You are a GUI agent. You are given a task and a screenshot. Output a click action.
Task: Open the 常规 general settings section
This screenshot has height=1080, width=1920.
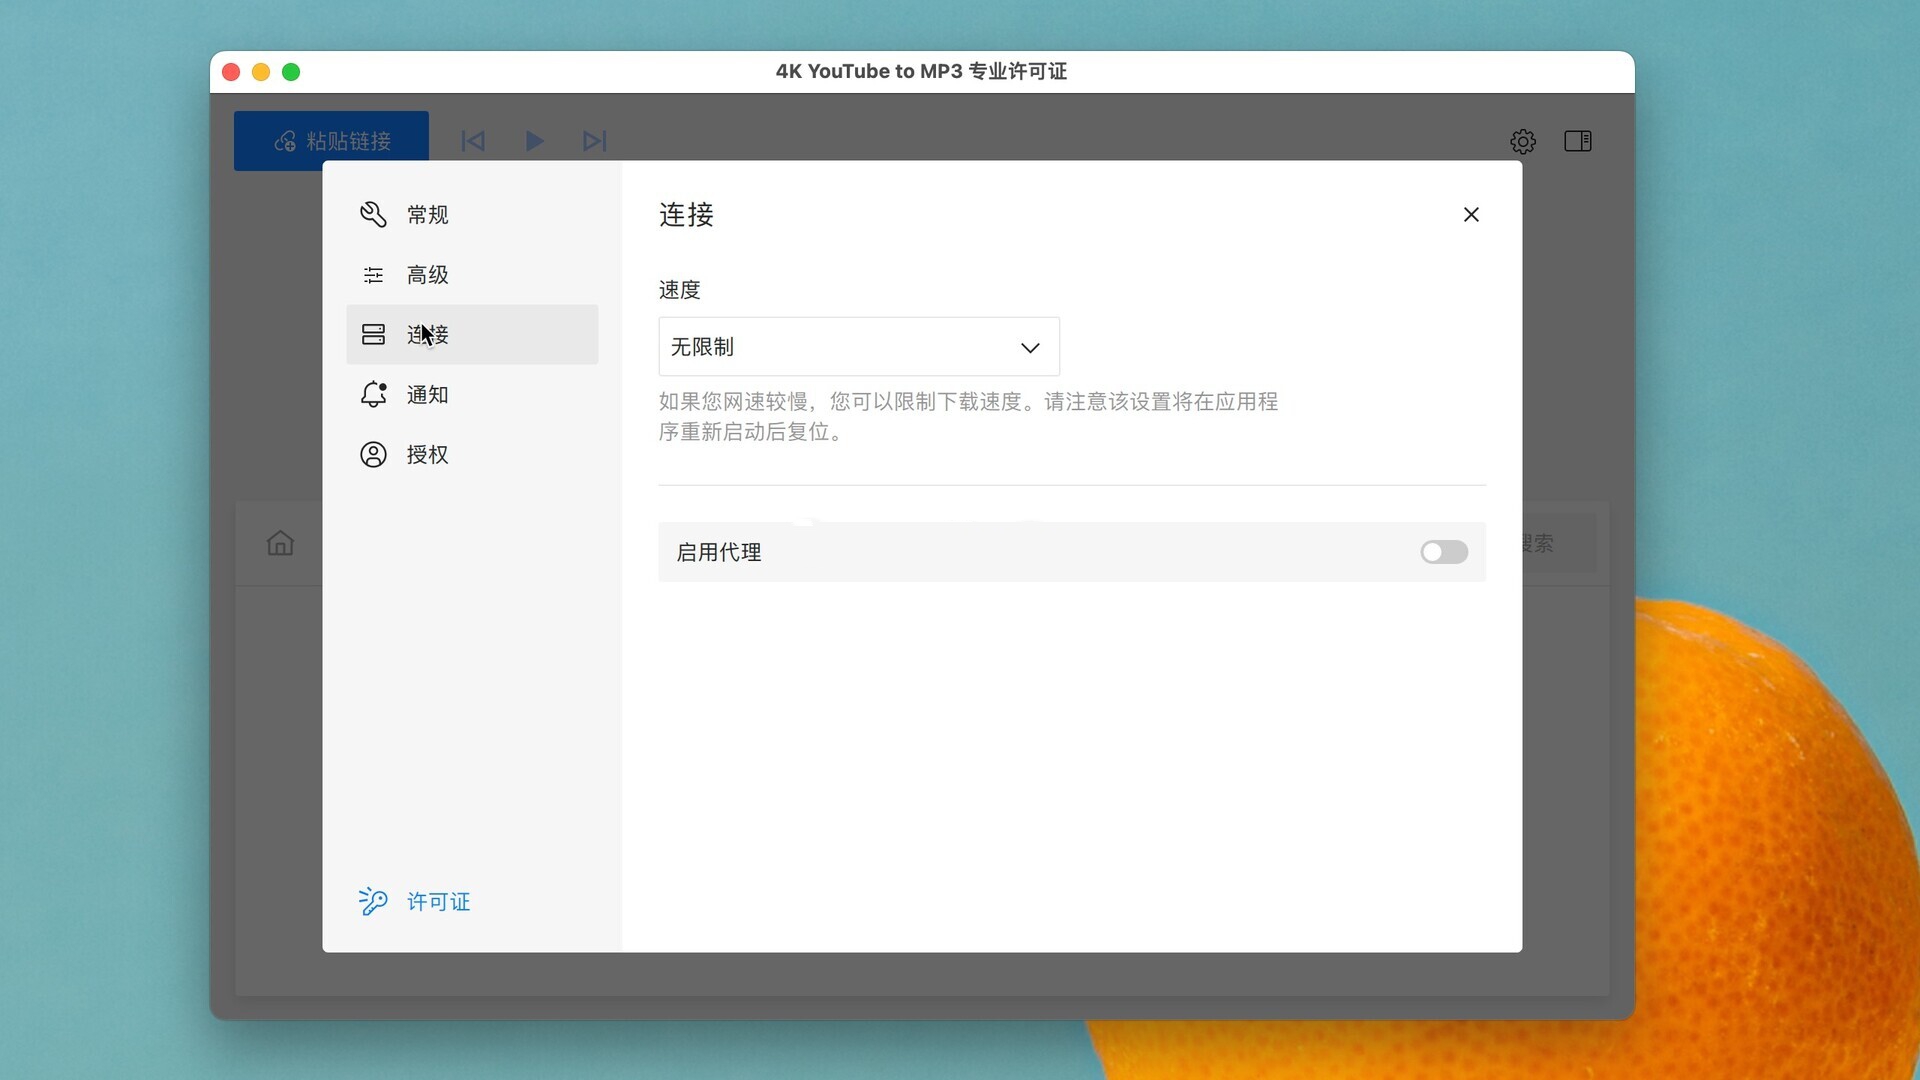tap(472, 215)
